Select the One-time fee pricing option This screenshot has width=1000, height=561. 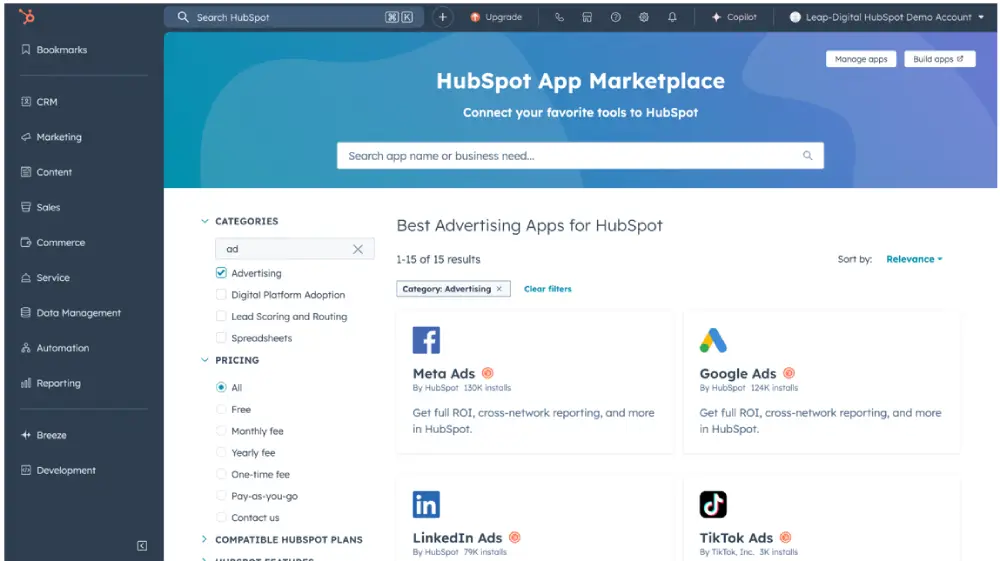(x=221, y=474)
